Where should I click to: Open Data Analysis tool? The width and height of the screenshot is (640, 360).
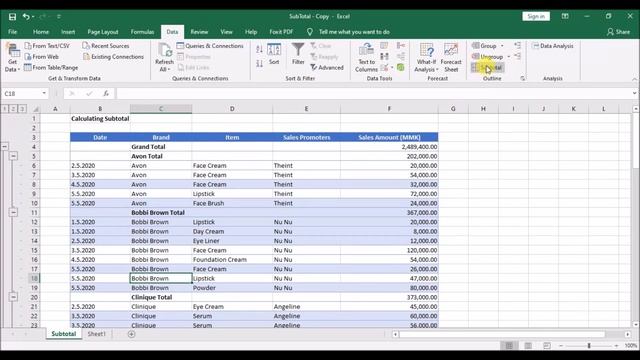(553, 46)
